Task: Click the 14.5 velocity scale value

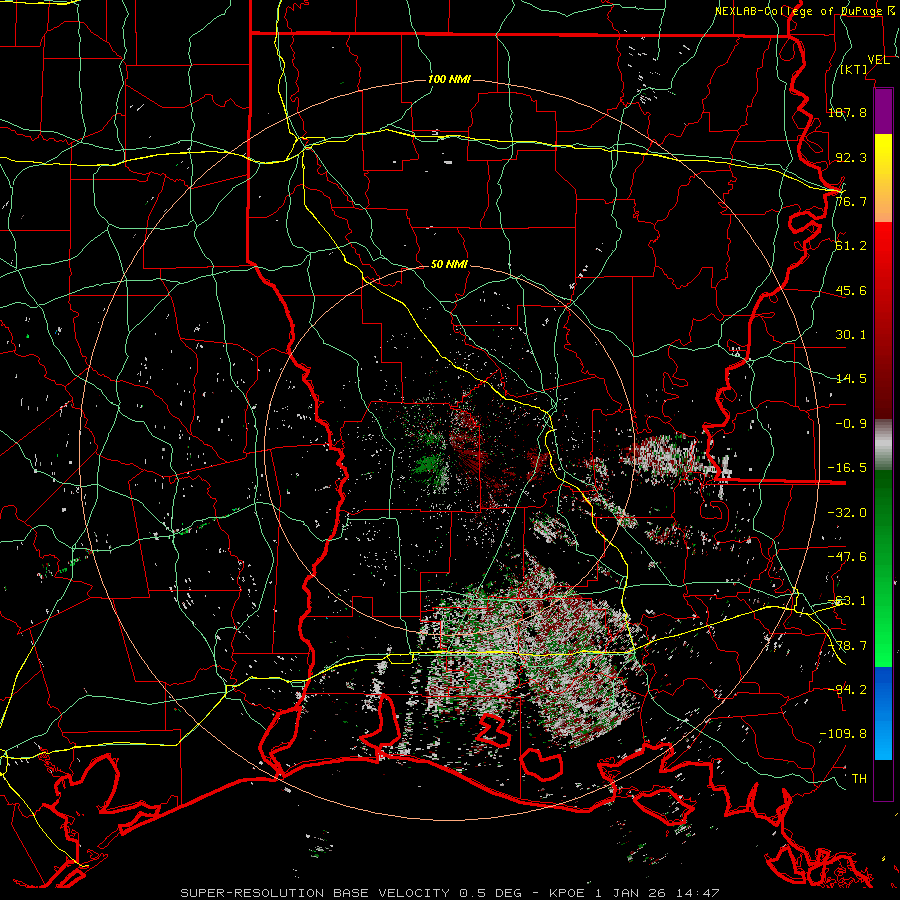Action: (851, 379)
